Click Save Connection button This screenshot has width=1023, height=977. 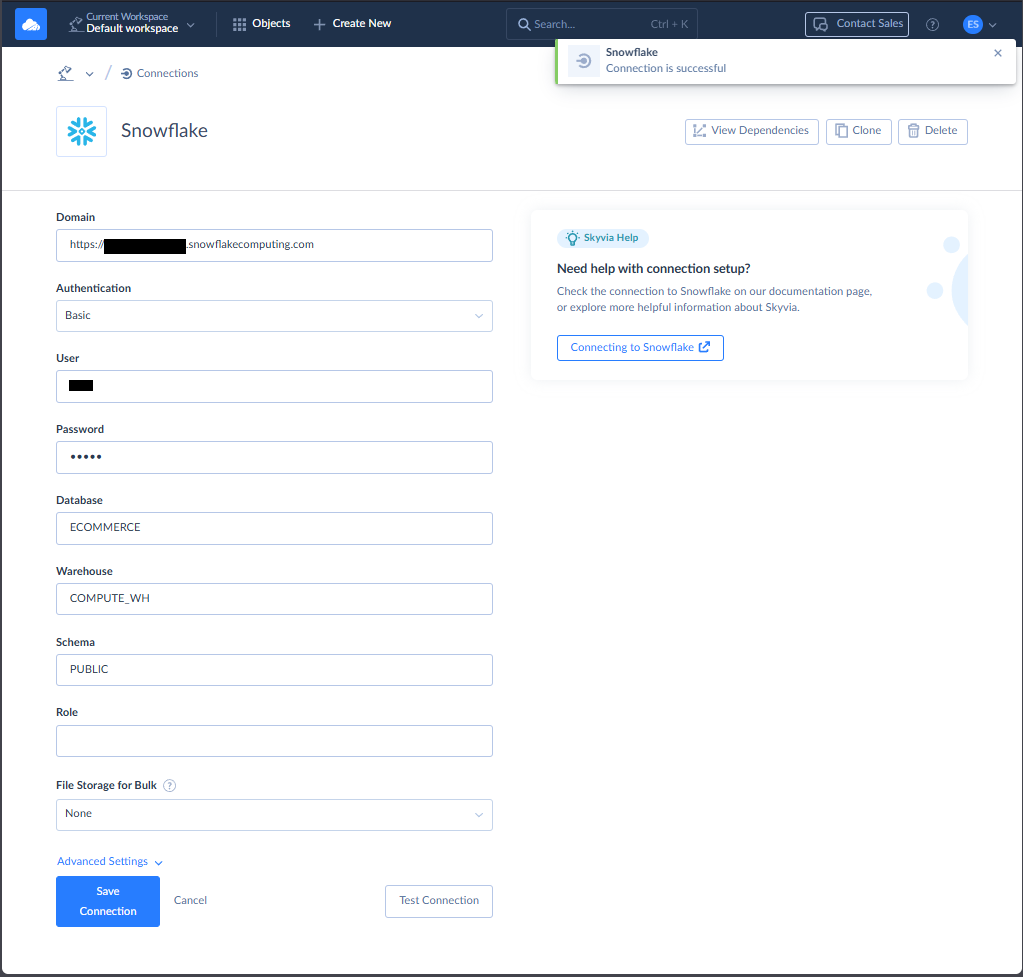(x=108, y=901)
